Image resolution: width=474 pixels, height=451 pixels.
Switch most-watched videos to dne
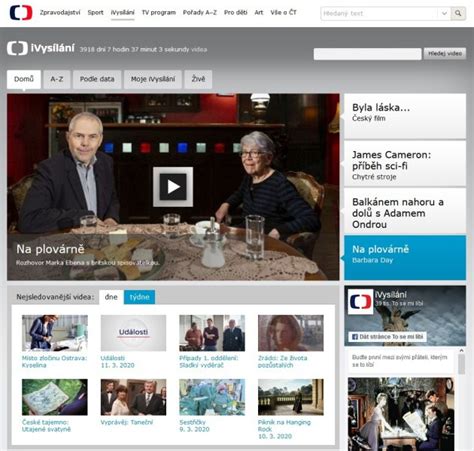pyautogui.click(x=111, y=297)
